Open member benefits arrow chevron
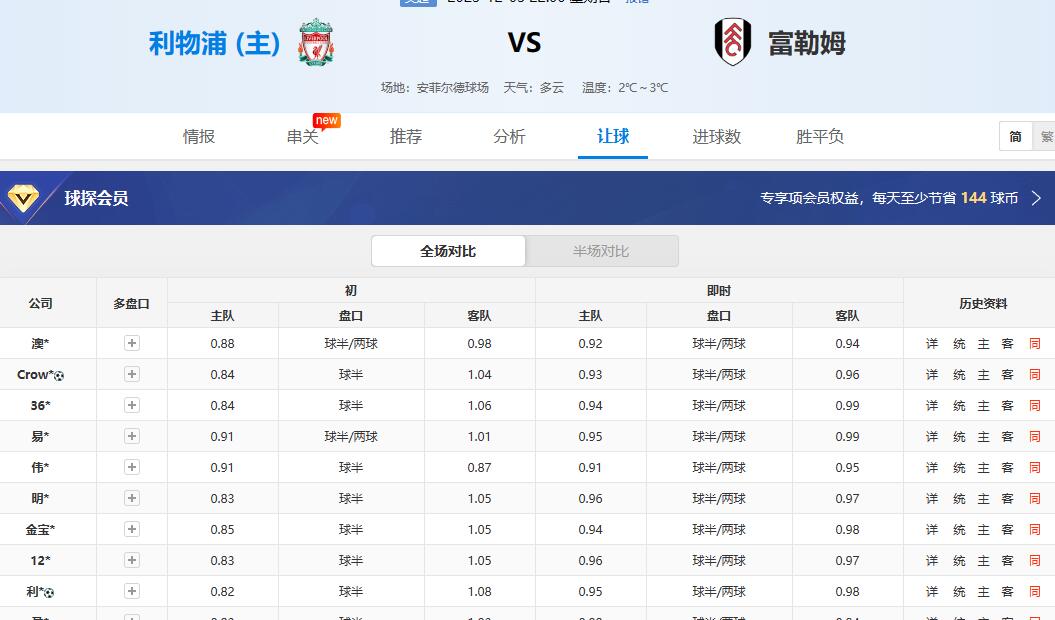Viewport: 1055px width, 620px height. [1036, 198]
